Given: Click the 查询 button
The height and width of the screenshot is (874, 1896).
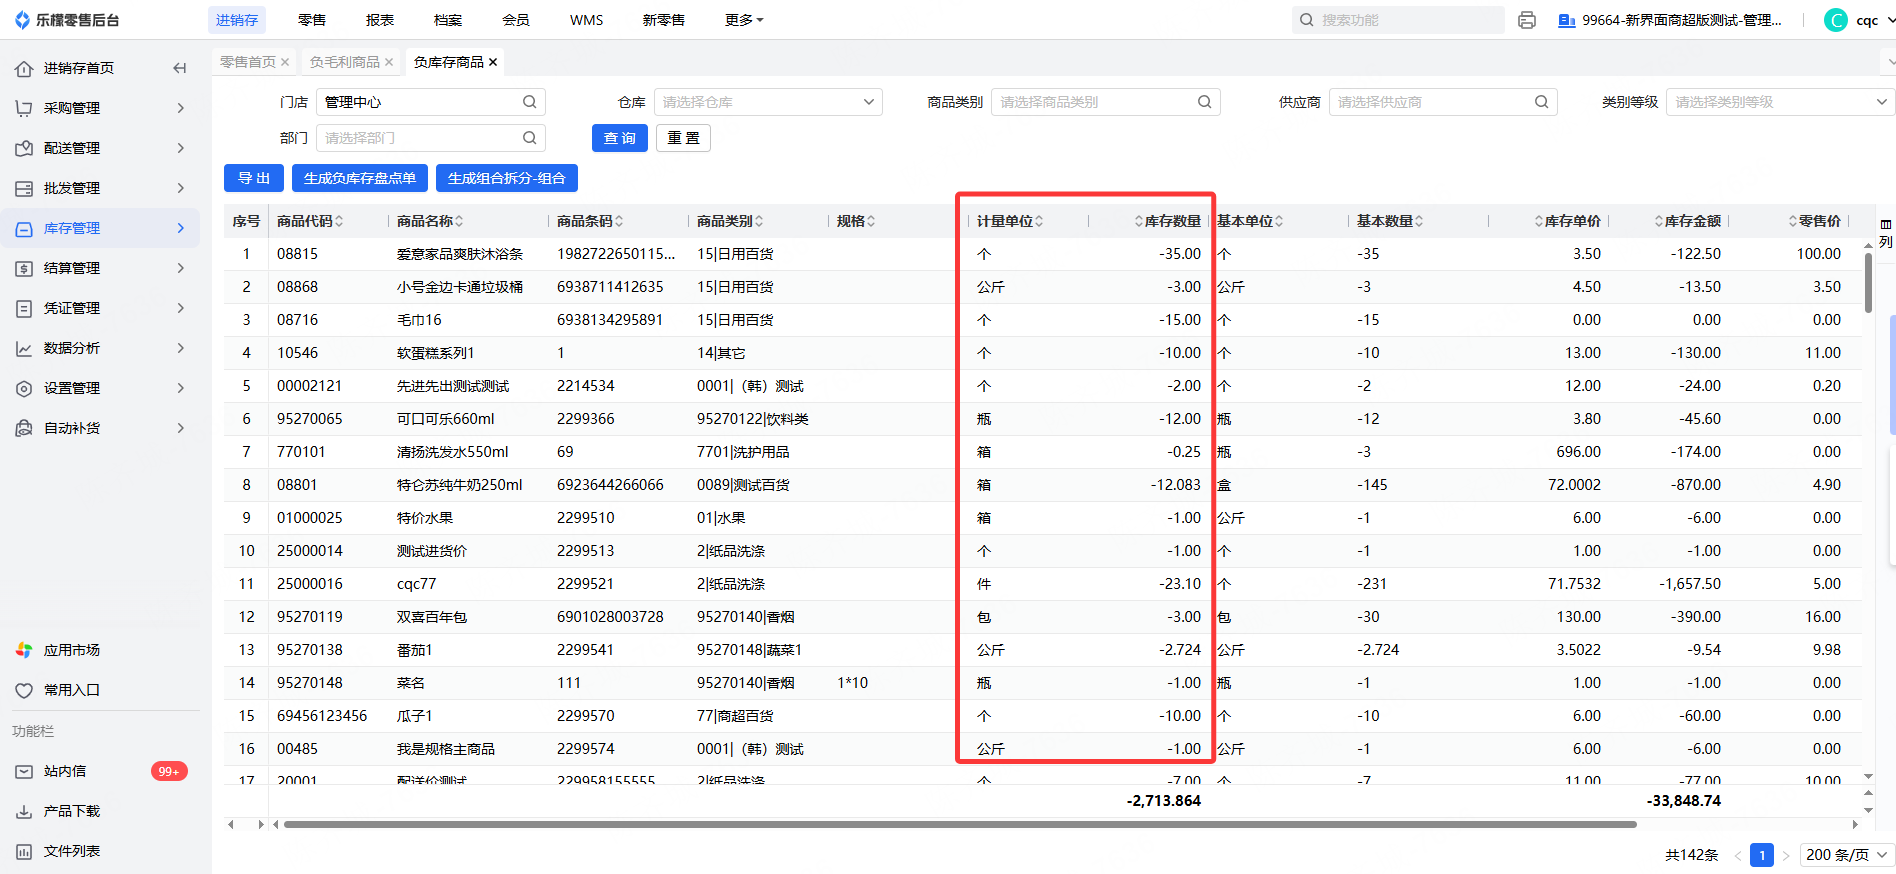Looking at the screenshot, I should [620, 138].
